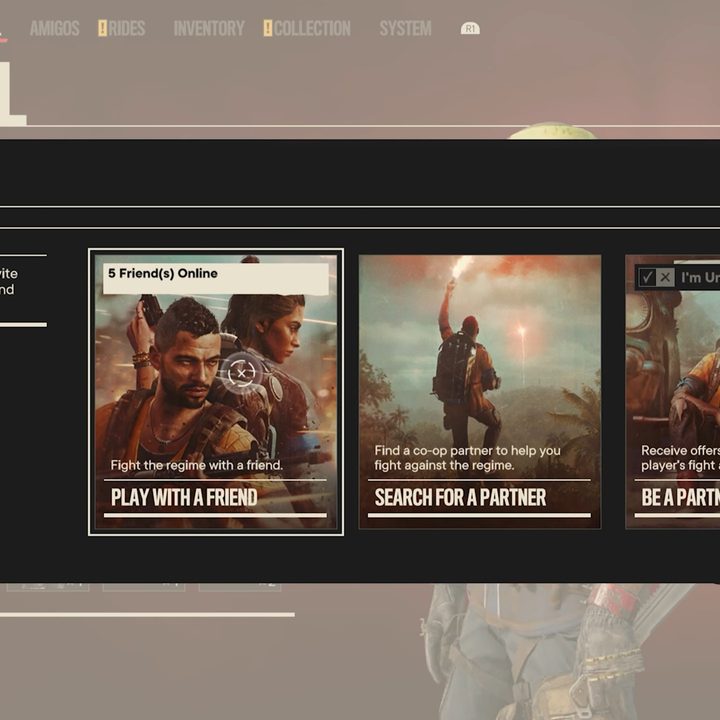Screen dimensions: 720x720
Task: Toggle the checkmark availability option
Action: (647, 277)
